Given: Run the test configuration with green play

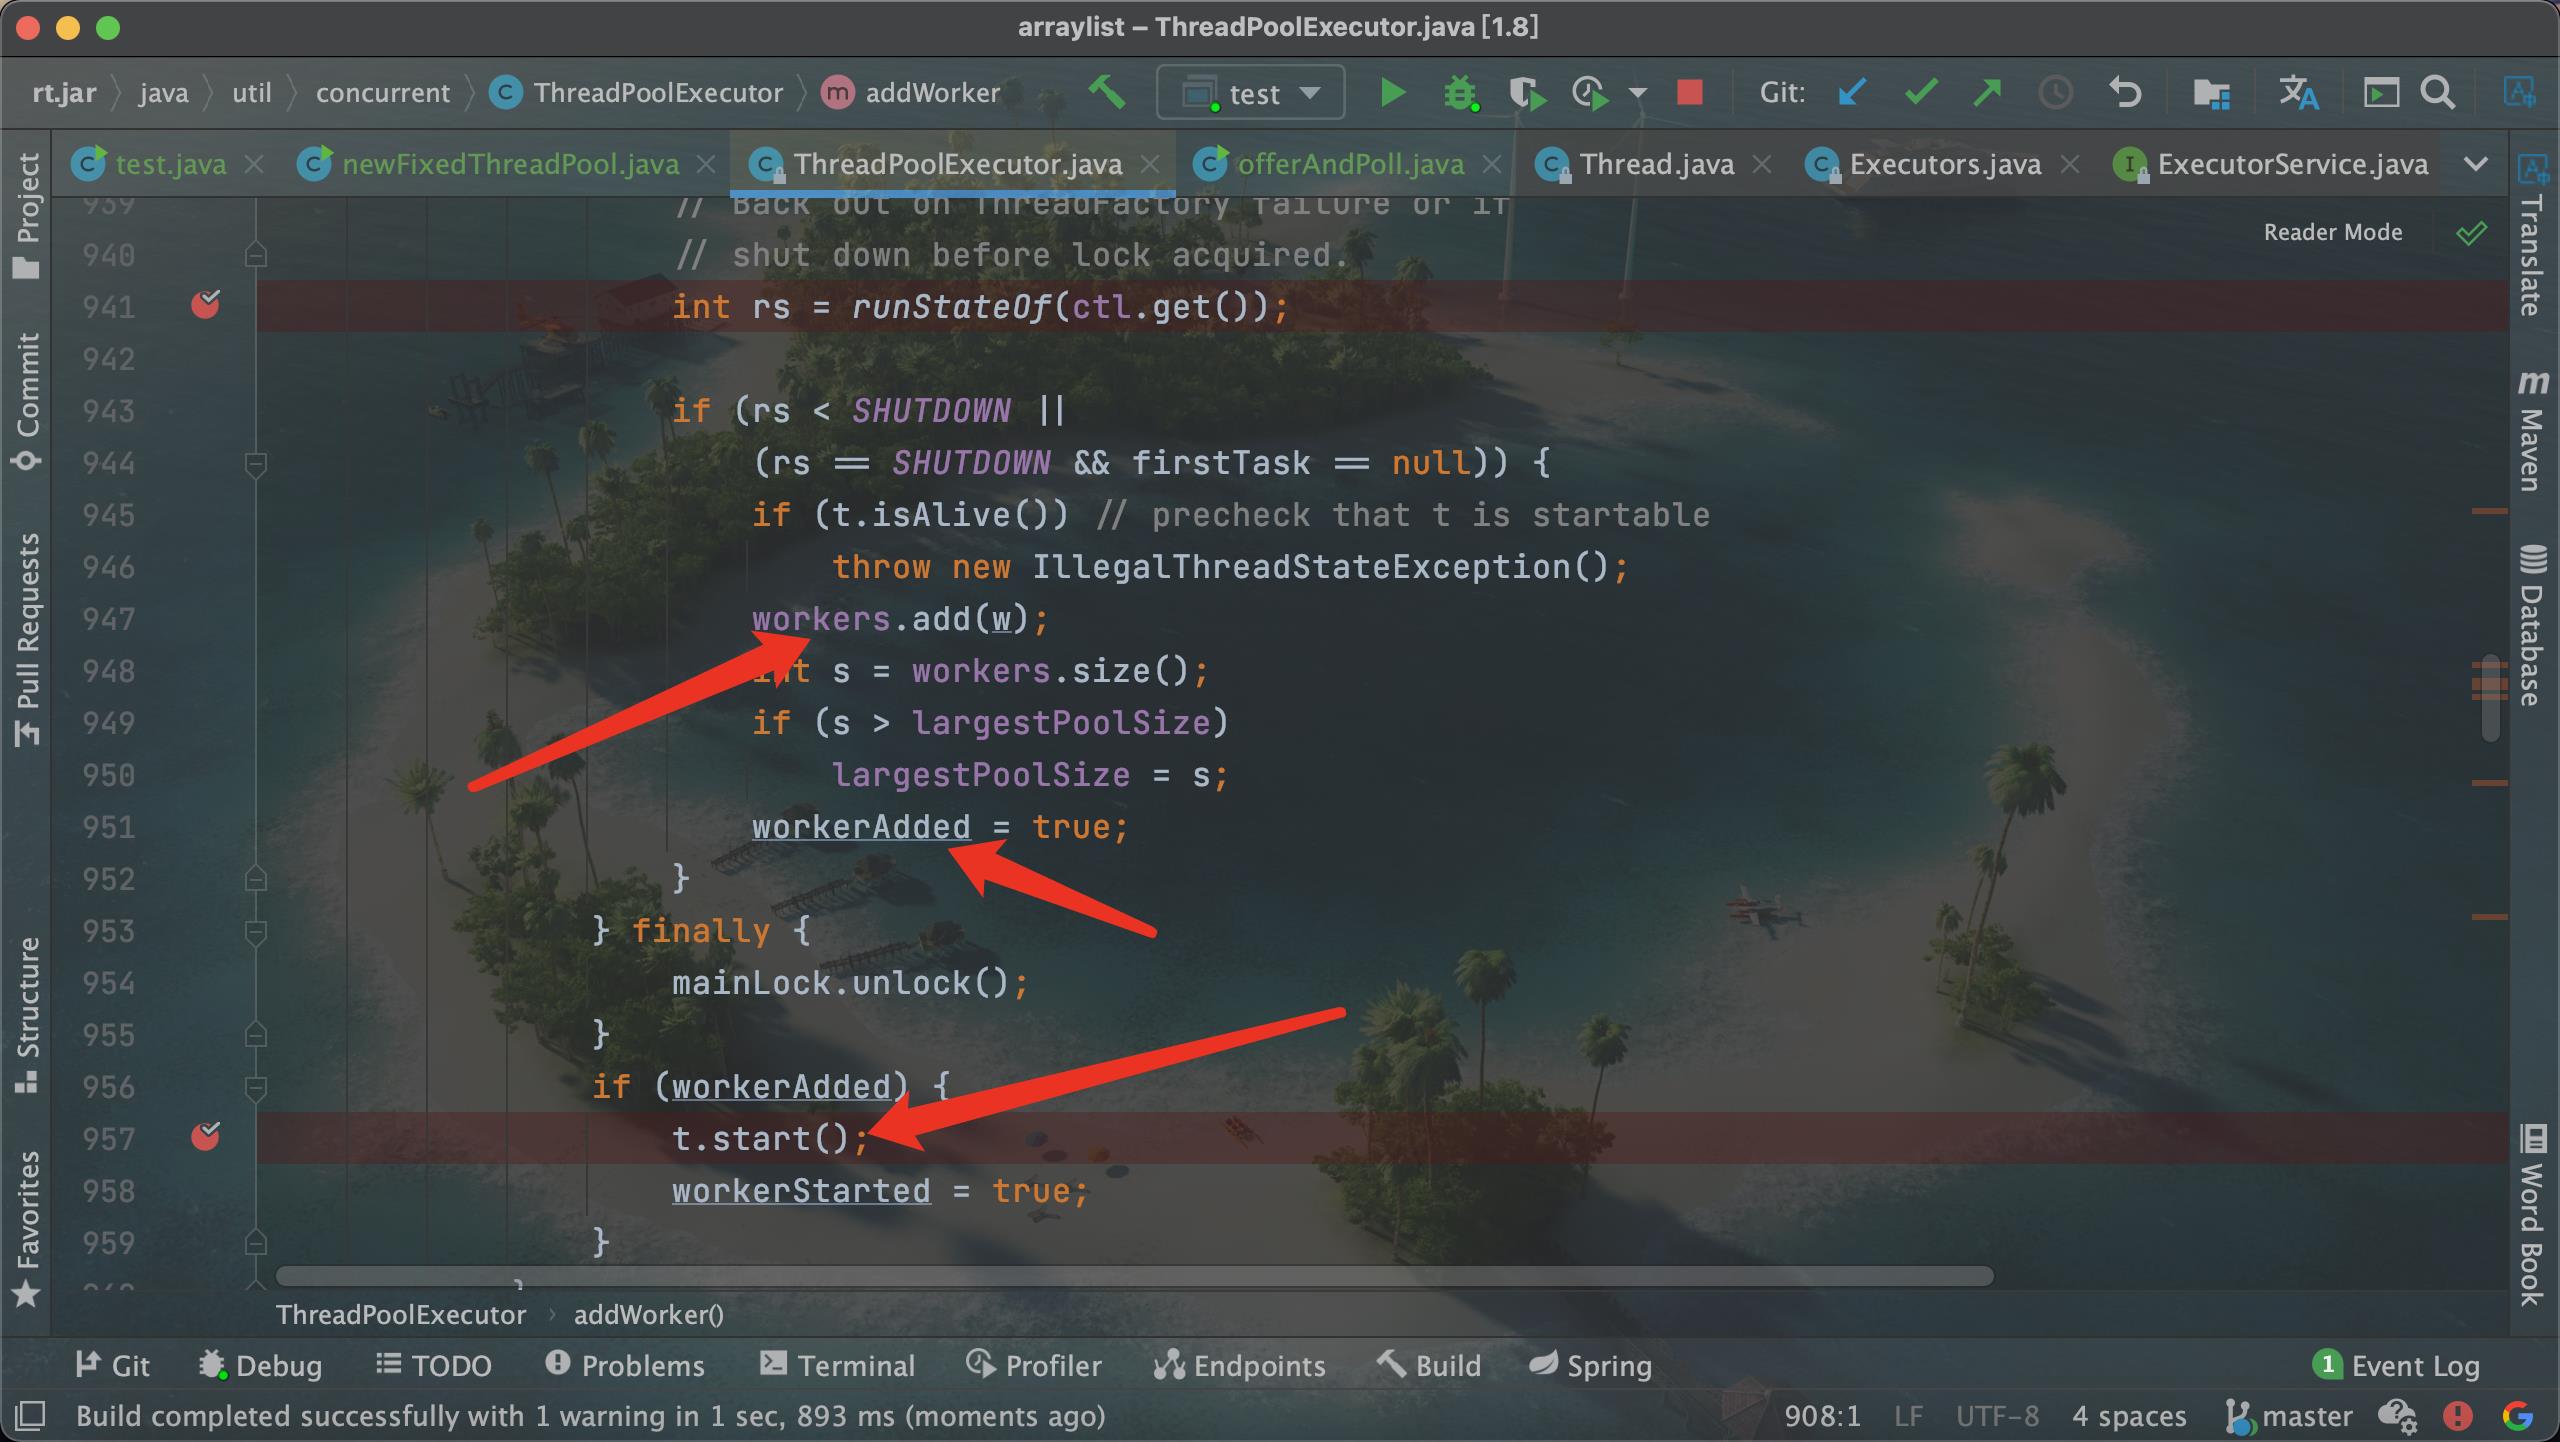Looking at the screenshot, I should coord(1391,93).
